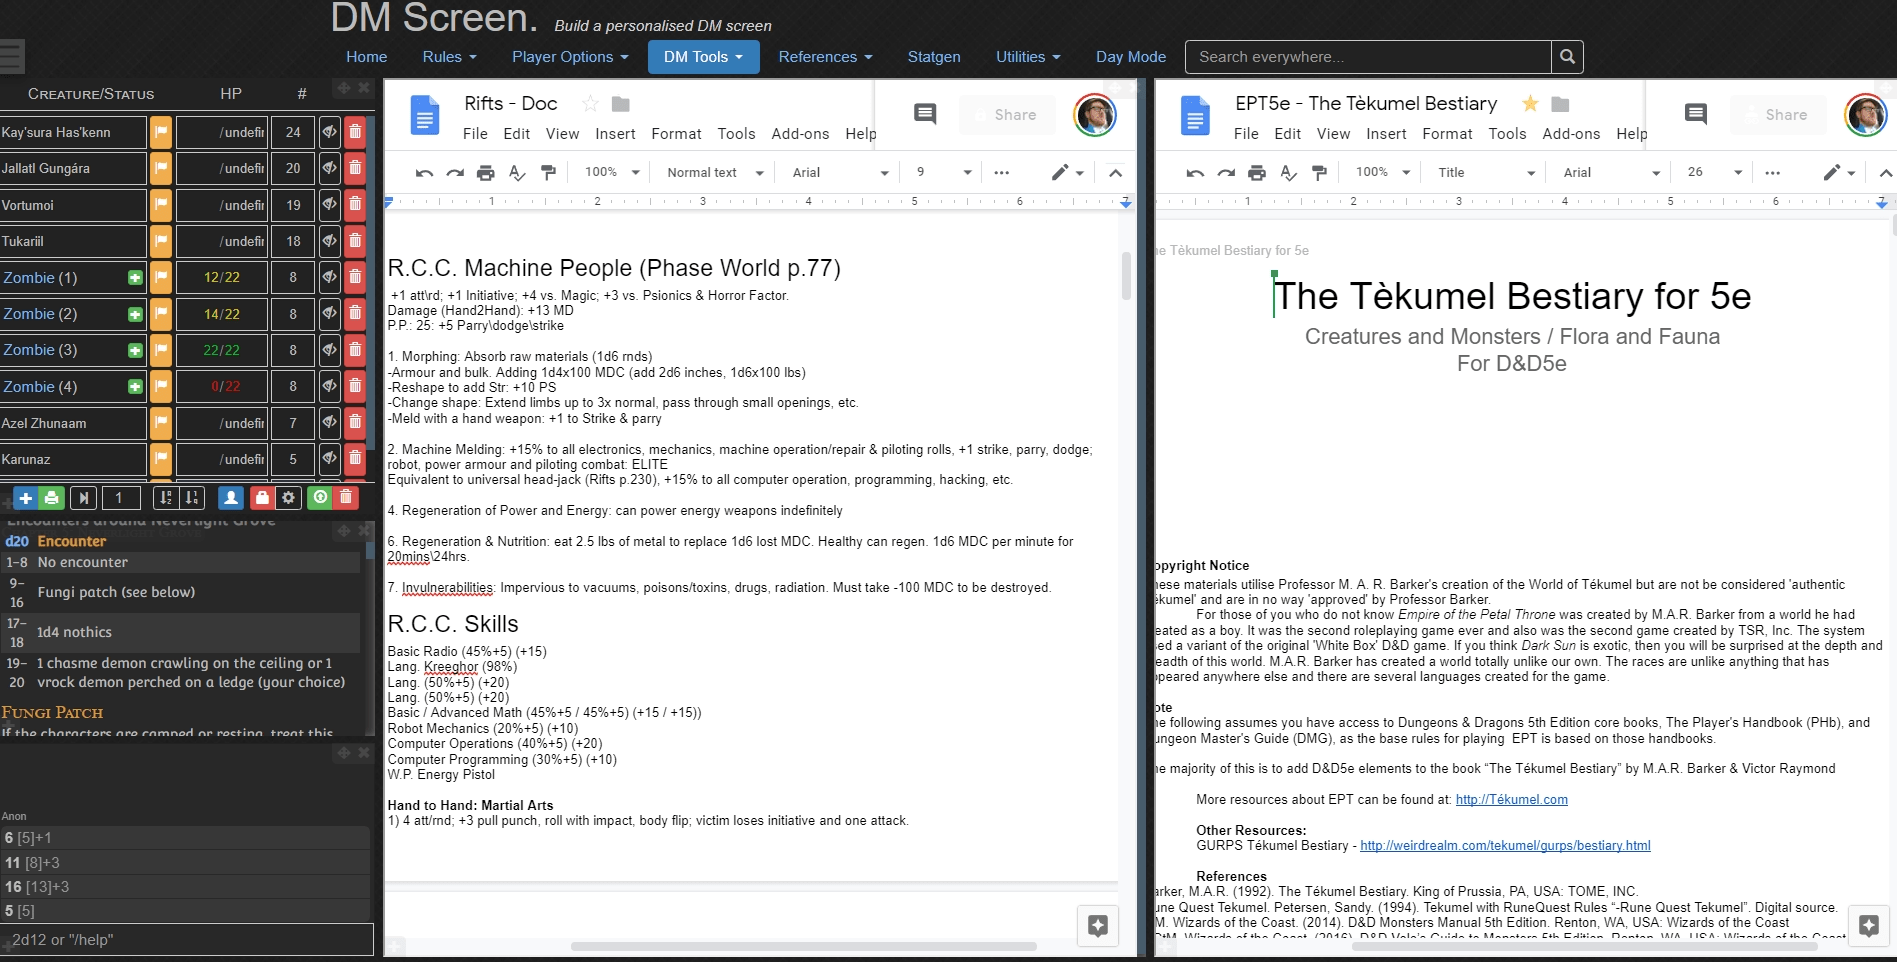
Task: Open References dropdown menu
Action: point(825,57)
